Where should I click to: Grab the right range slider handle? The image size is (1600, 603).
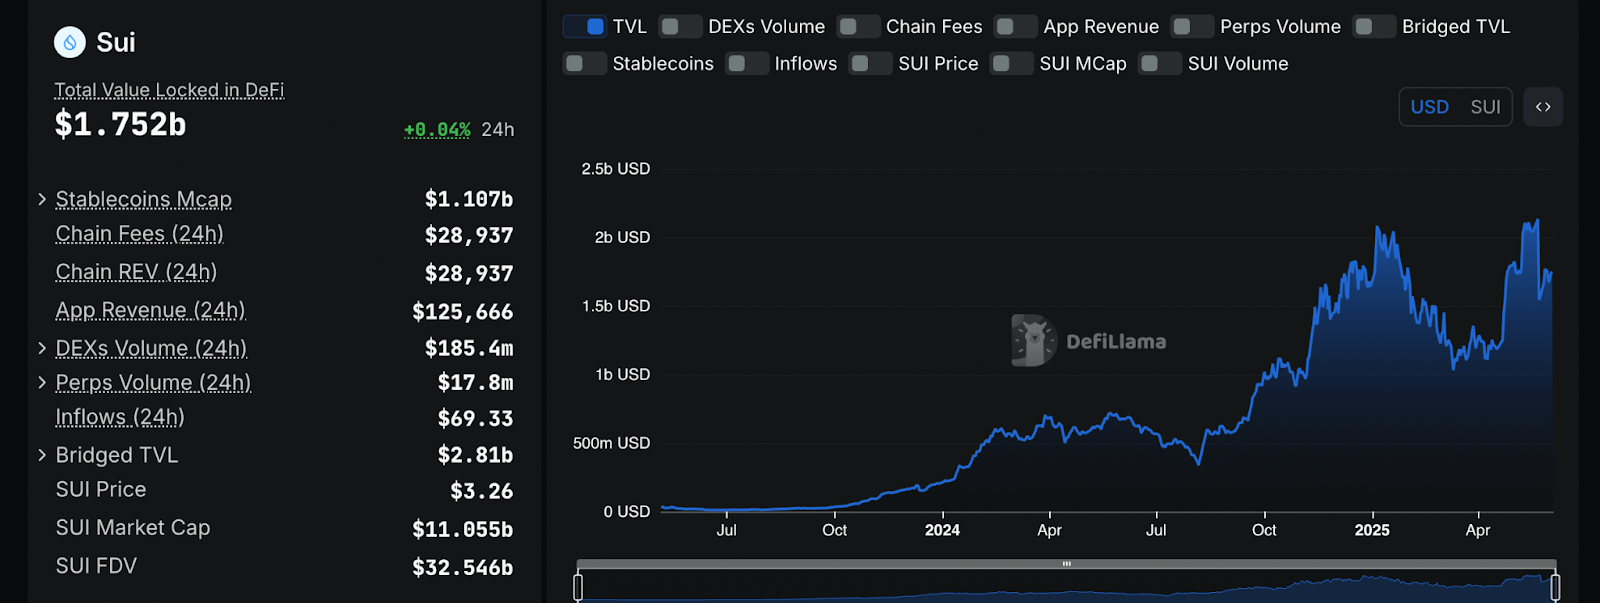(1555, 587)
